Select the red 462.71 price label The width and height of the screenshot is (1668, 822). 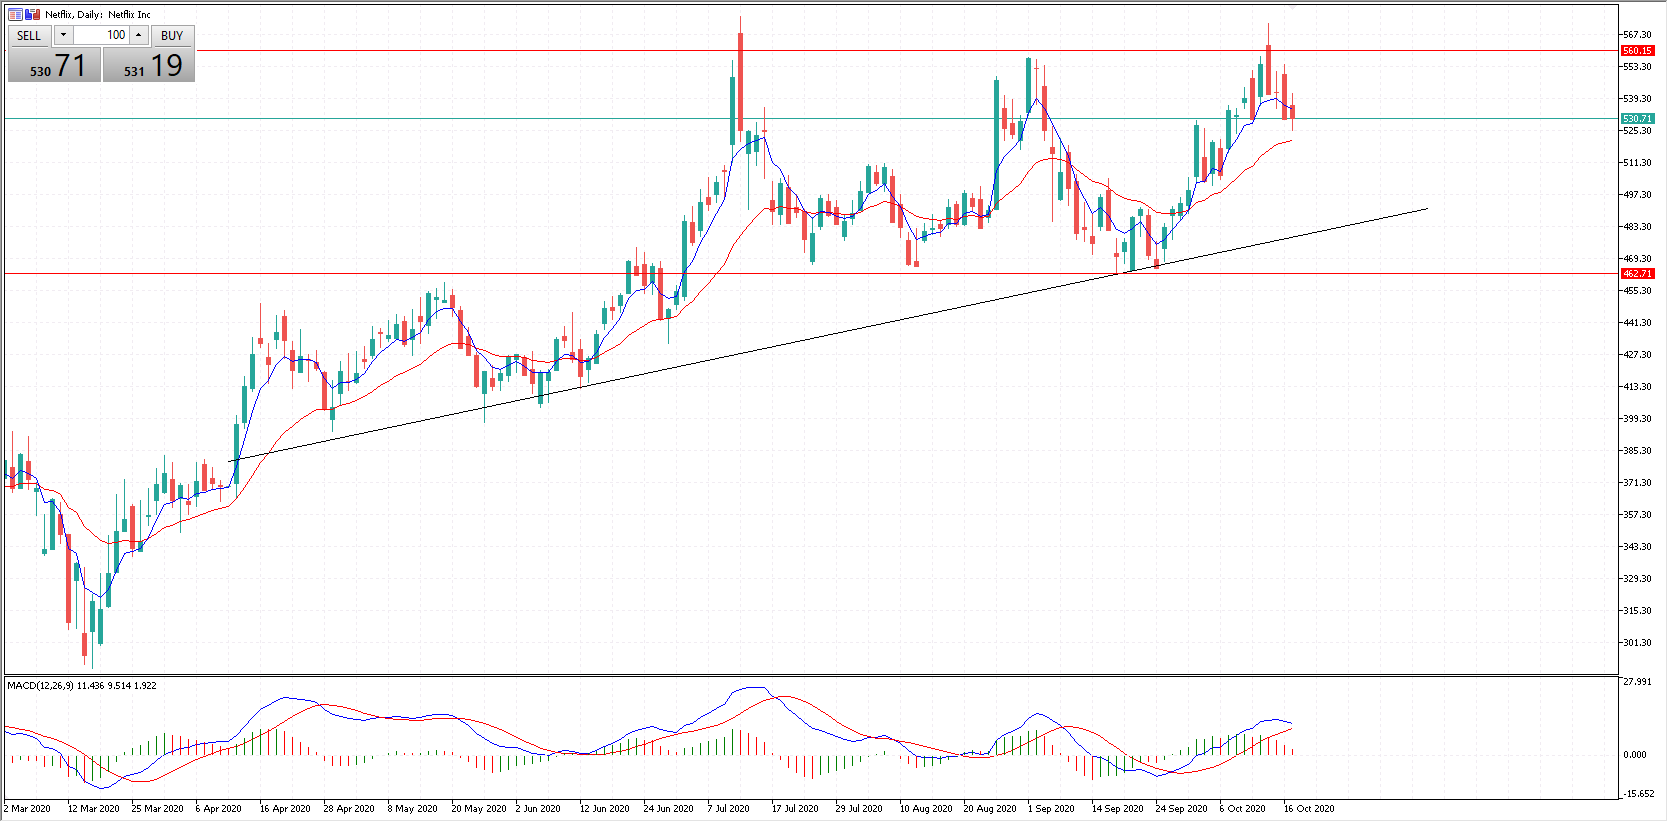click(x=1636, y=273)
